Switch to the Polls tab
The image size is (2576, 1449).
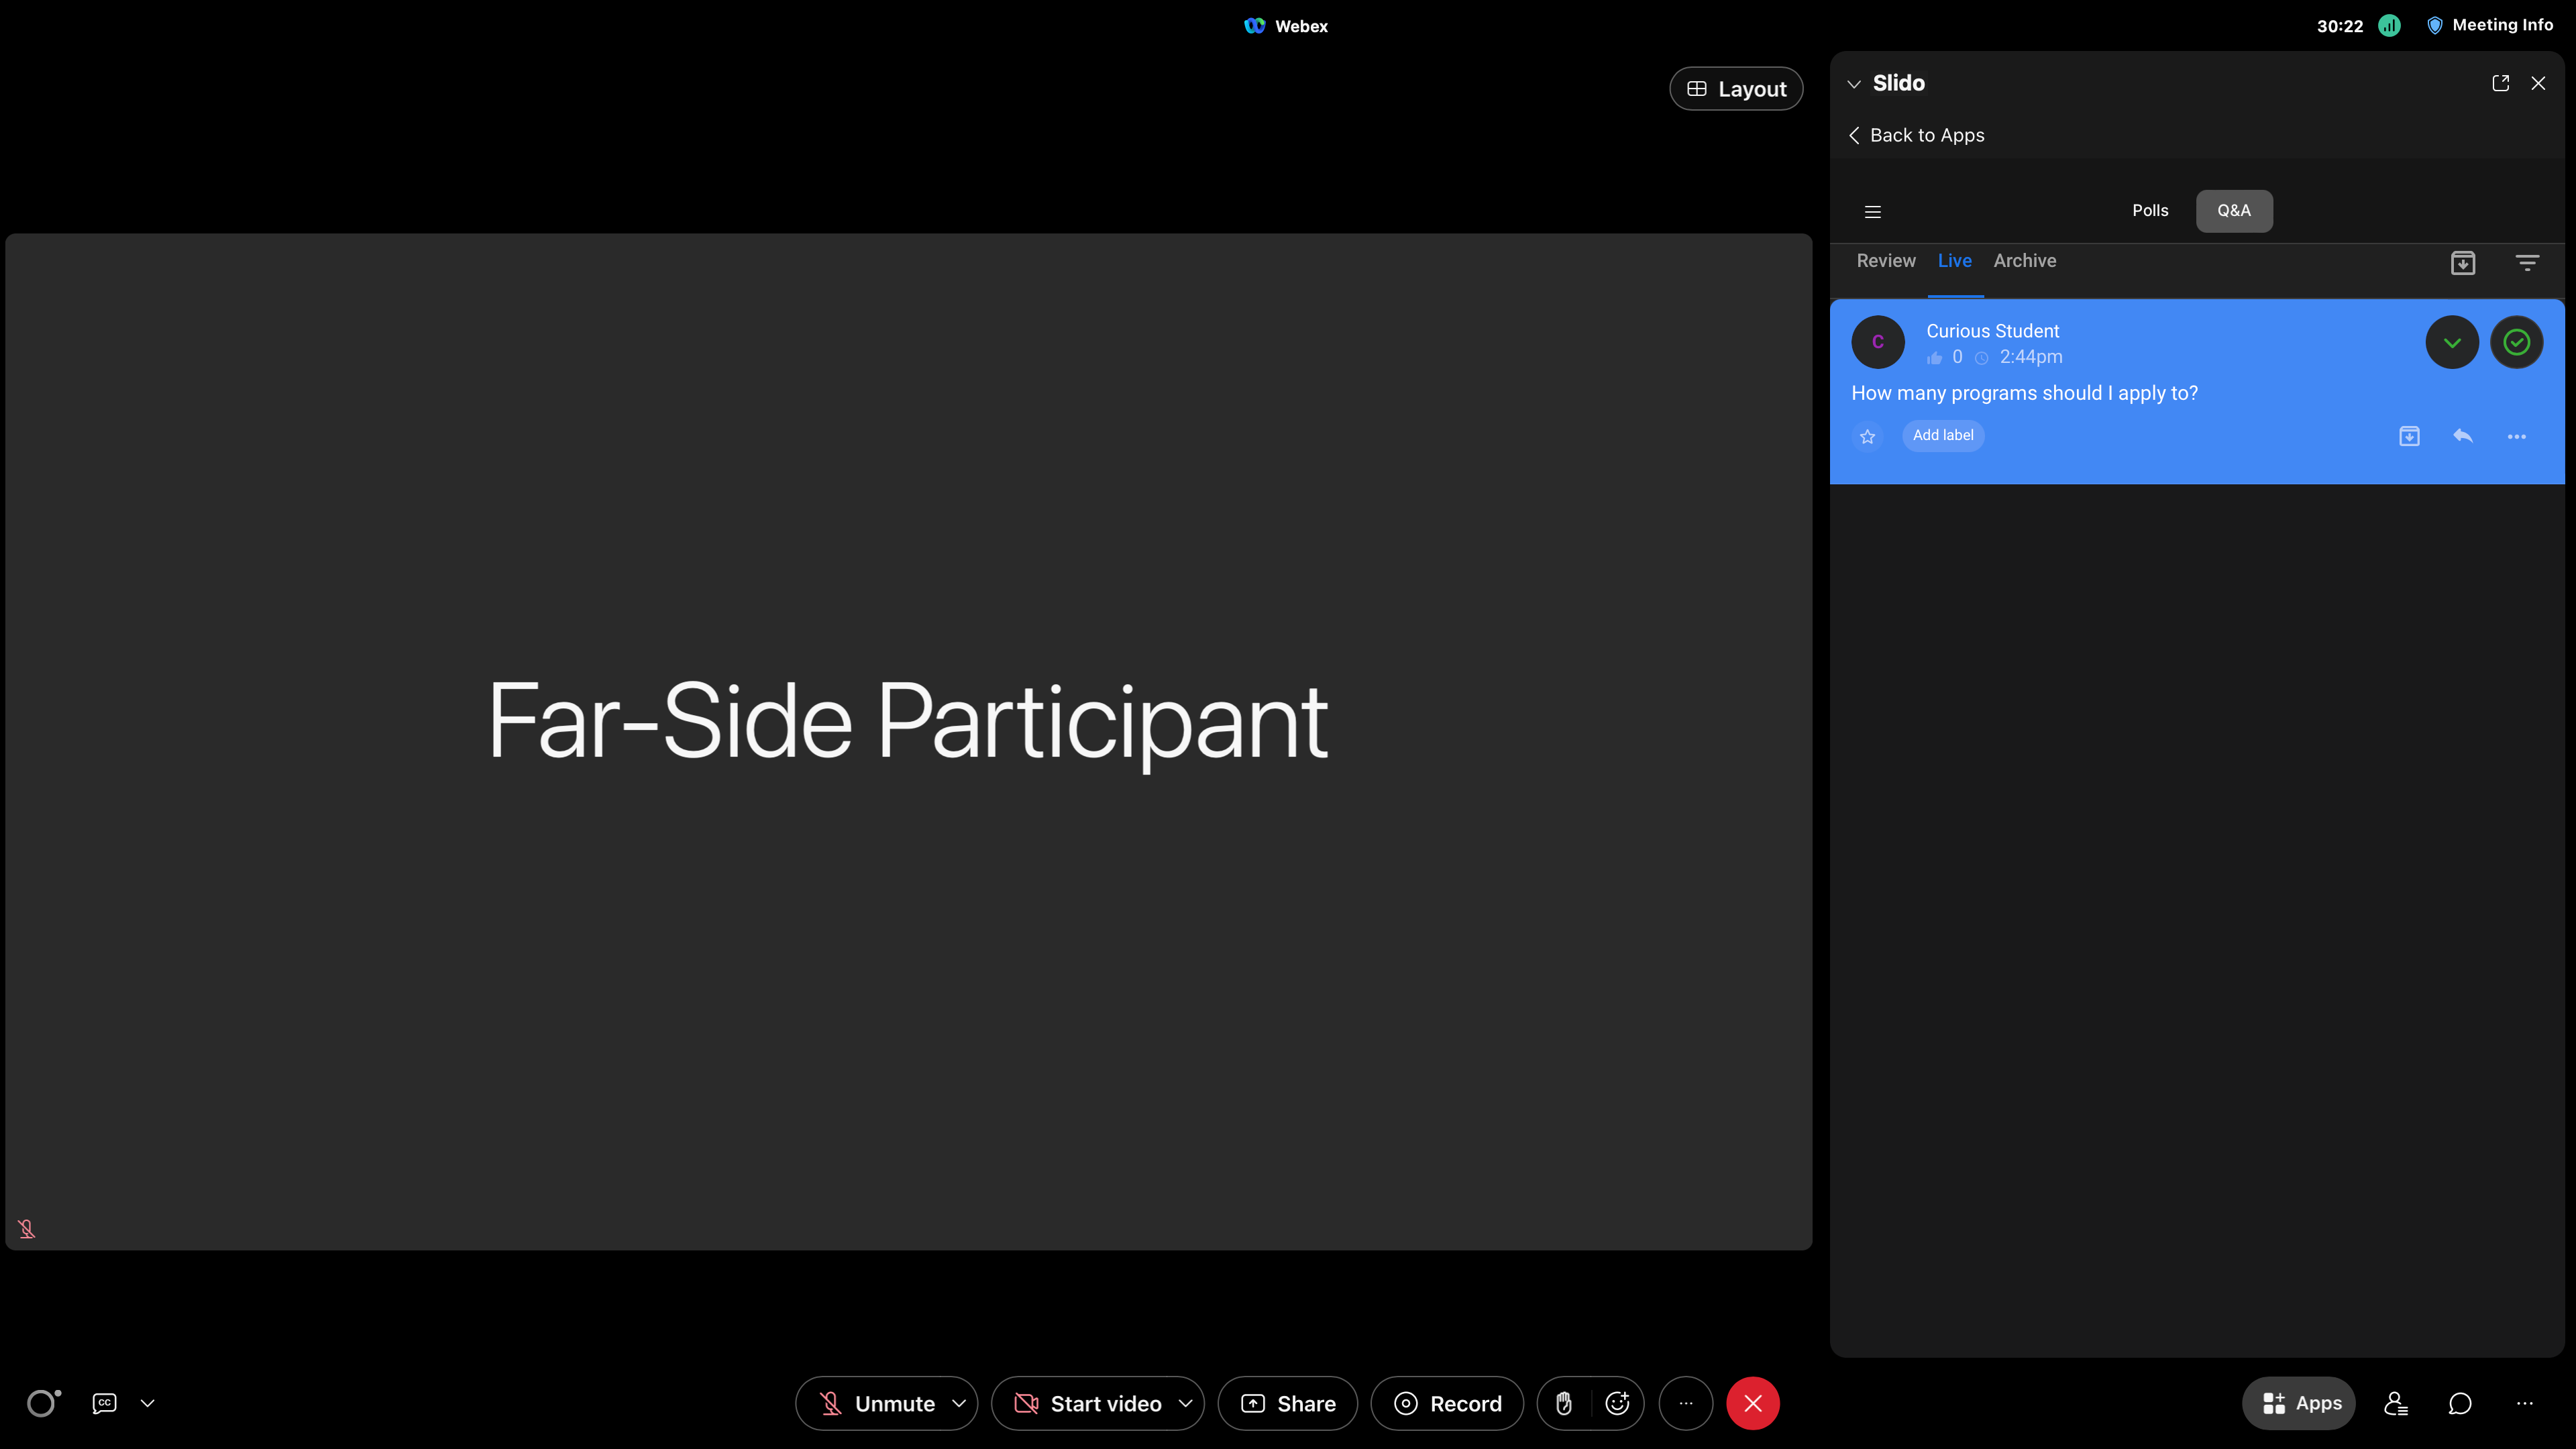[2149, 211]
